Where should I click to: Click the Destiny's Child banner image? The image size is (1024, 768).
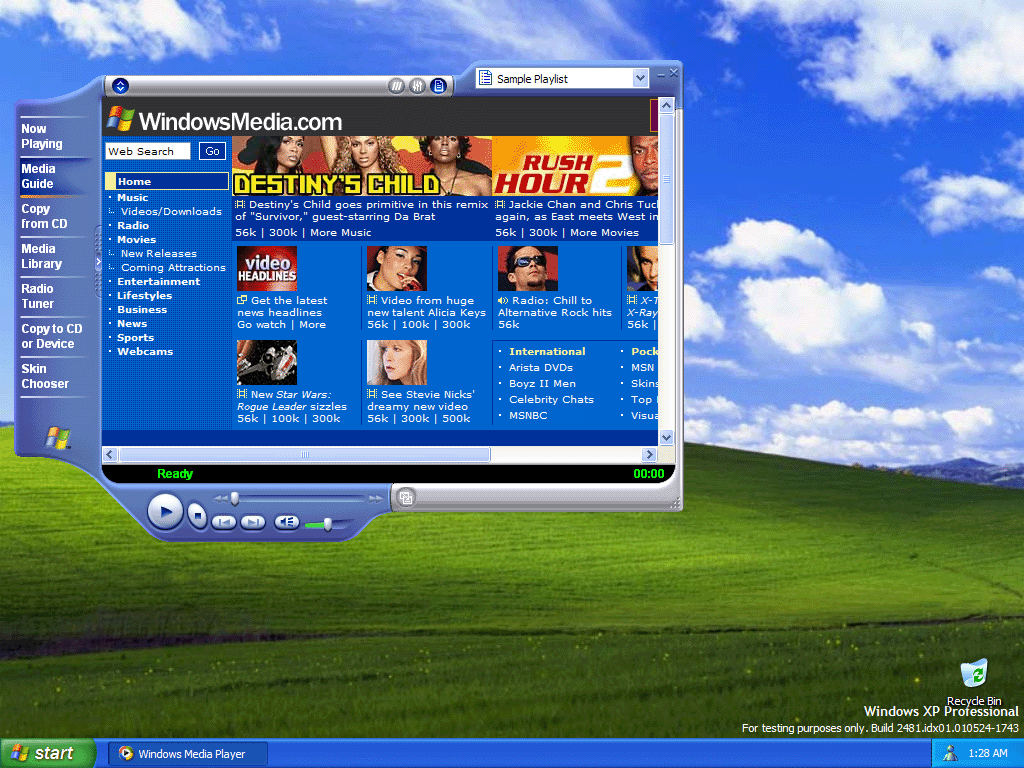pyautogui.click(x=362, y=166)
